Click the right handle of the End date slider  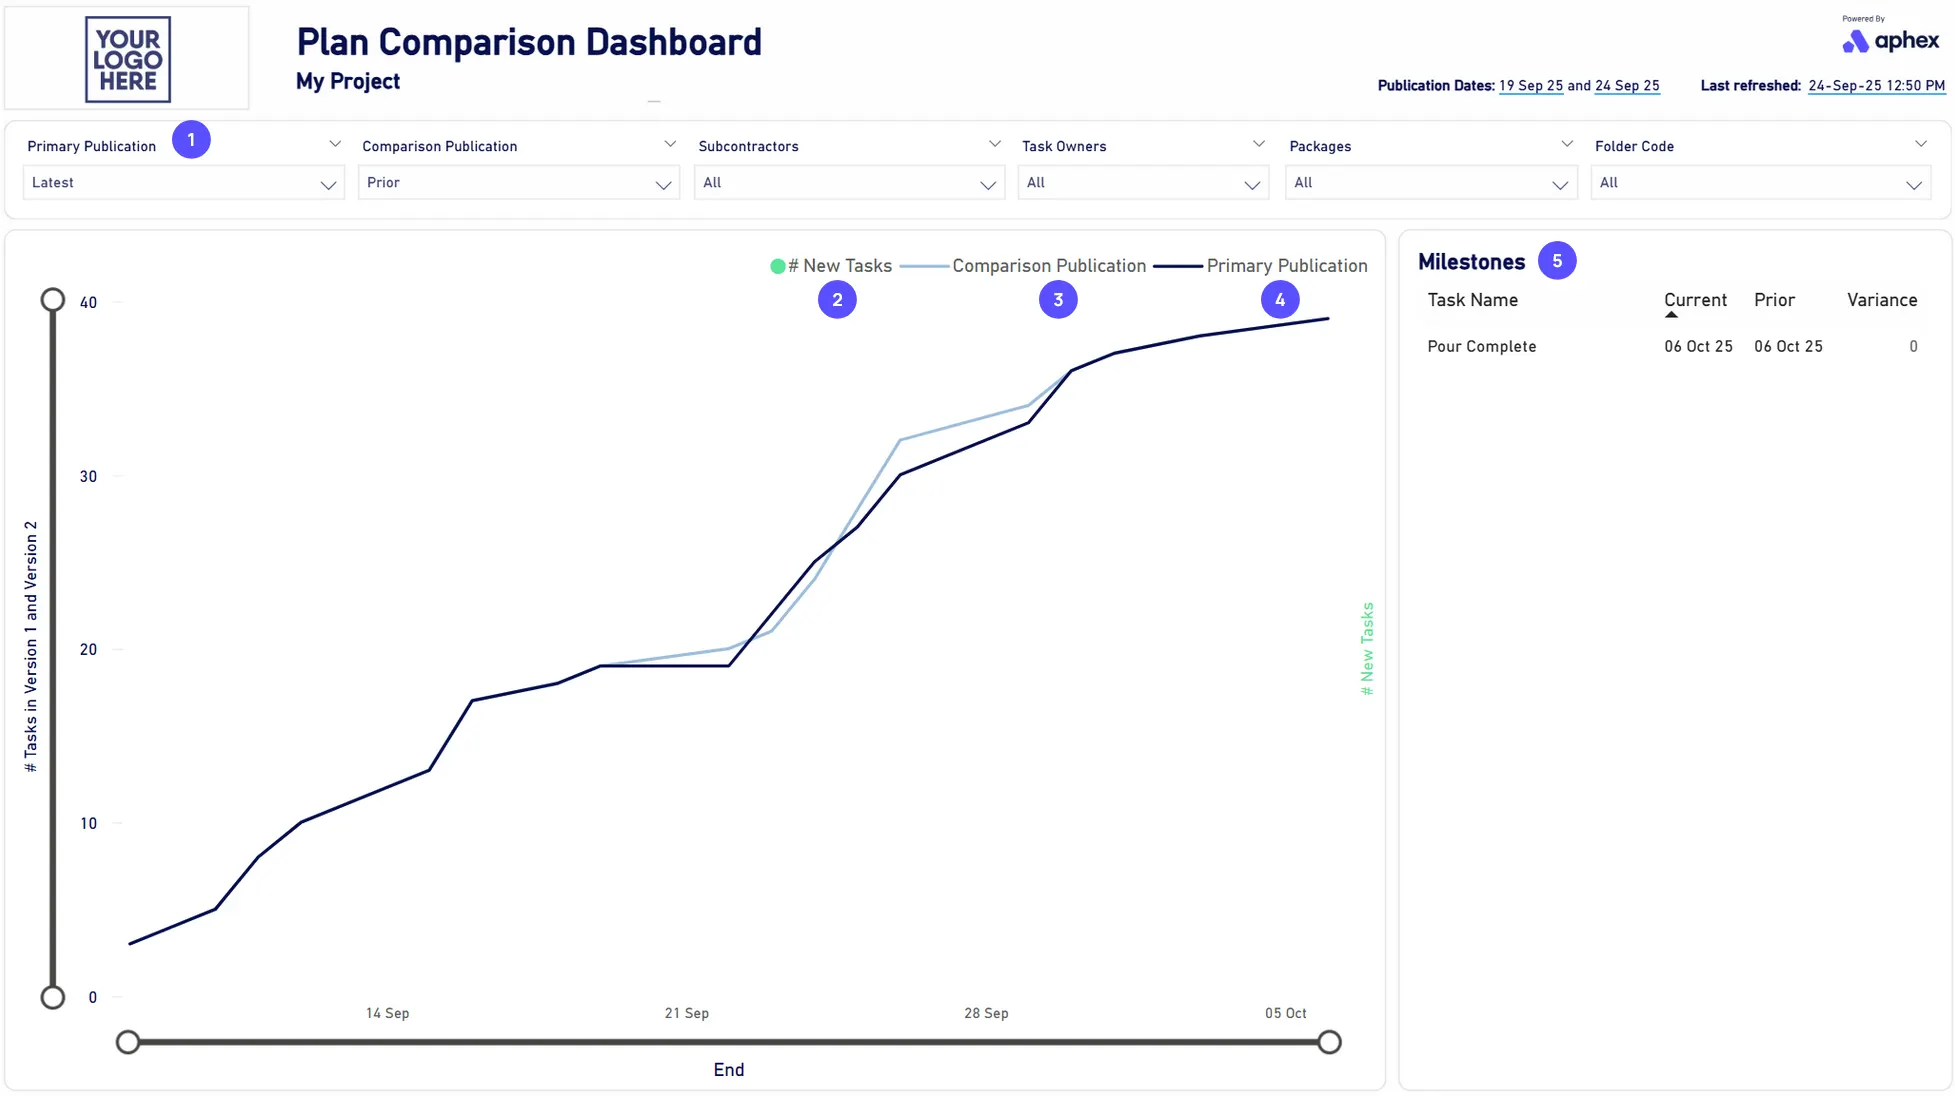coord(1329,1042)
